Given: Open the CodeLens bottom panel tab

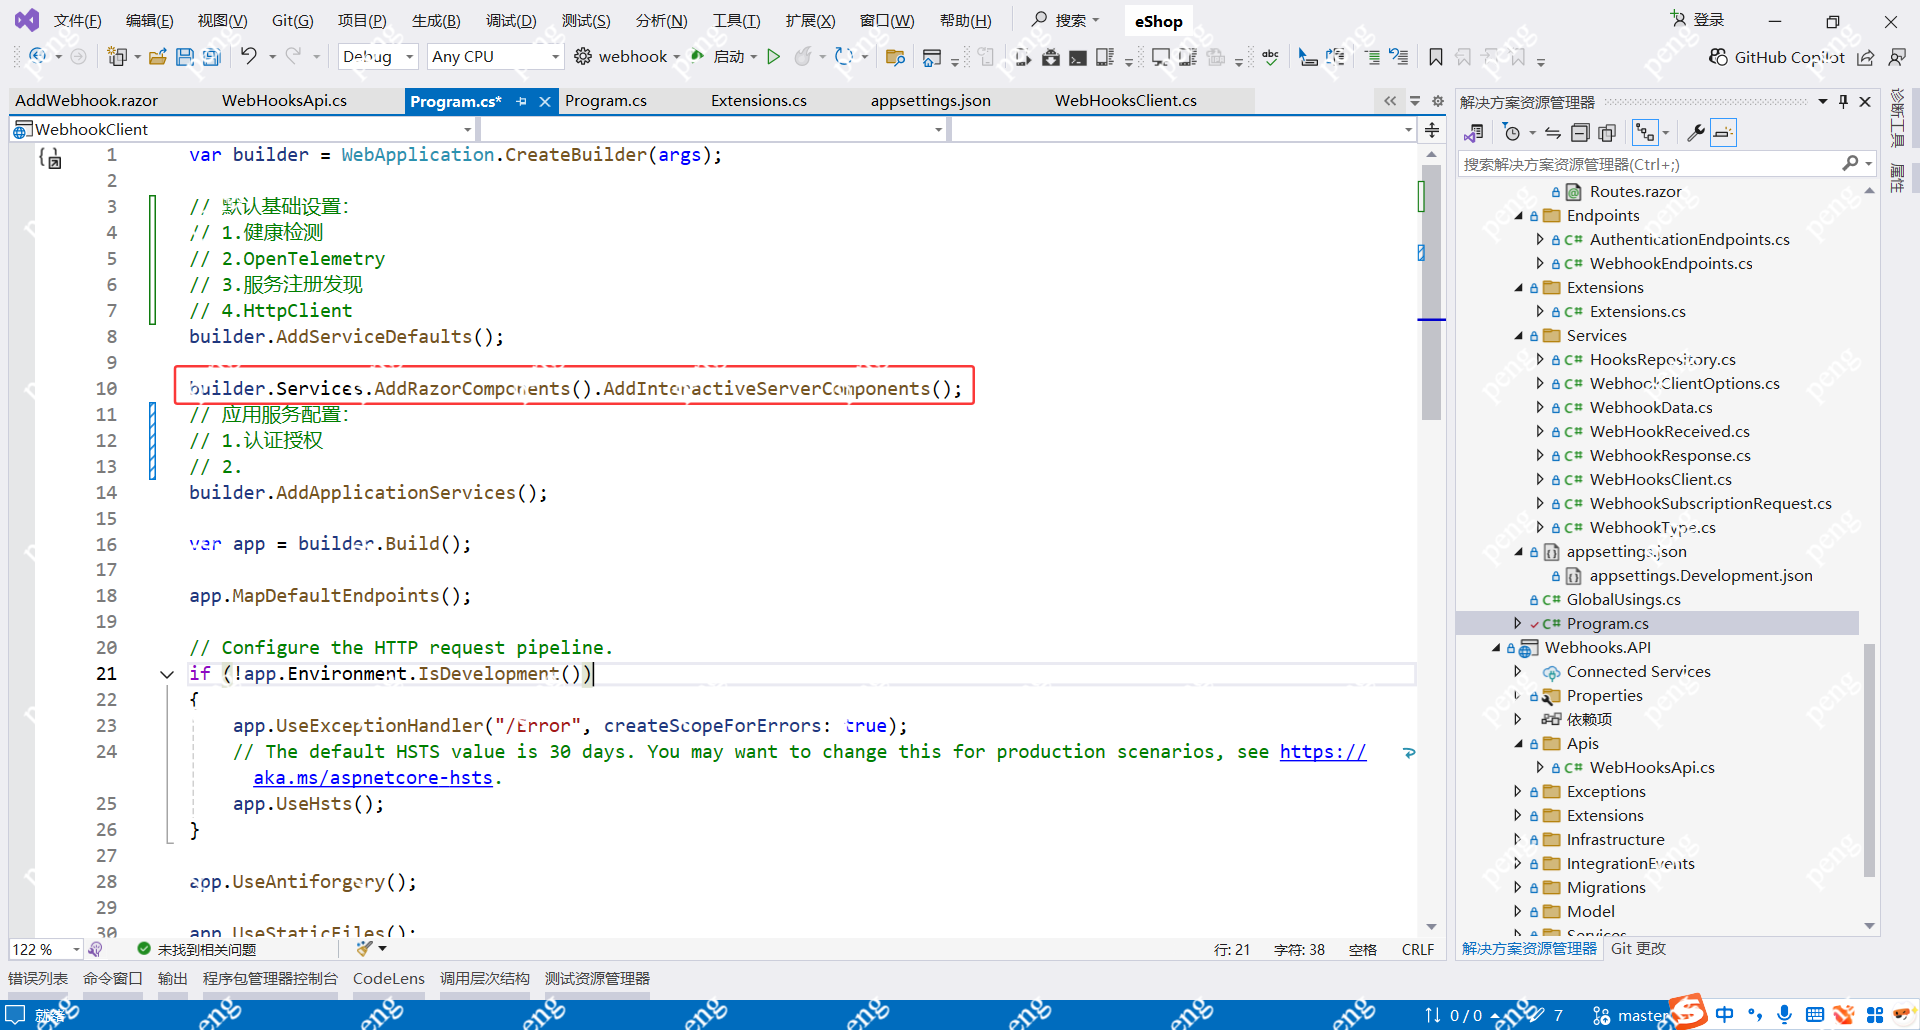Looking at the screenshot, I should point(389,979).
